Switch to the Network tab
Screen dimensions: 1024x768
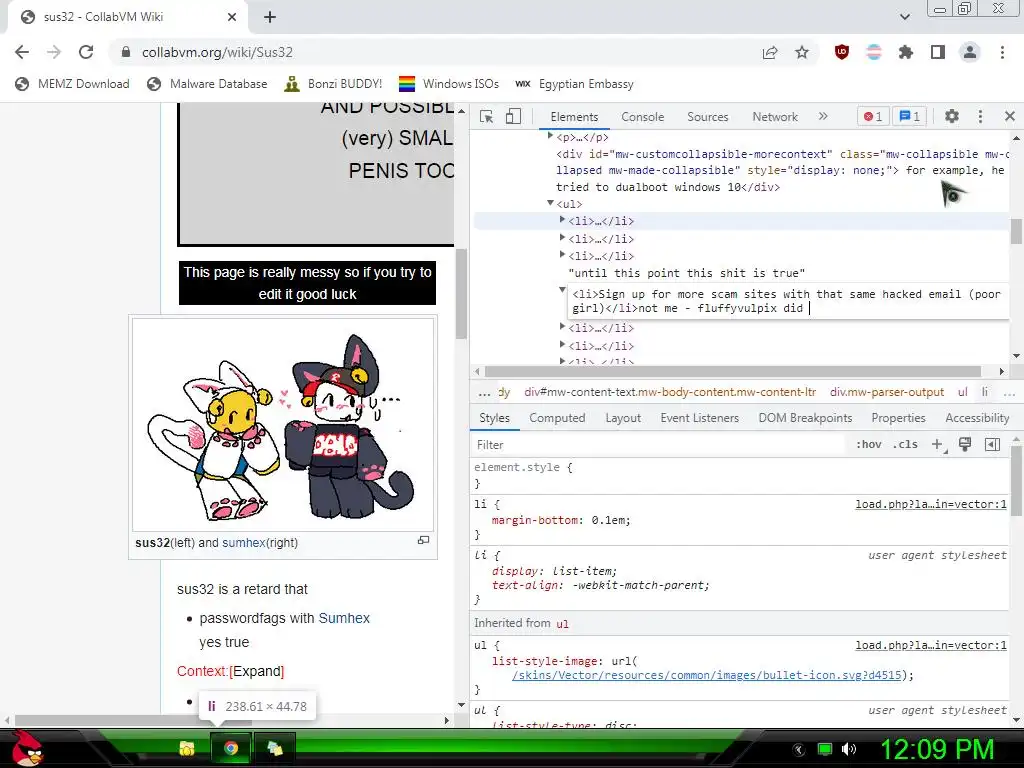click(775, 117)
